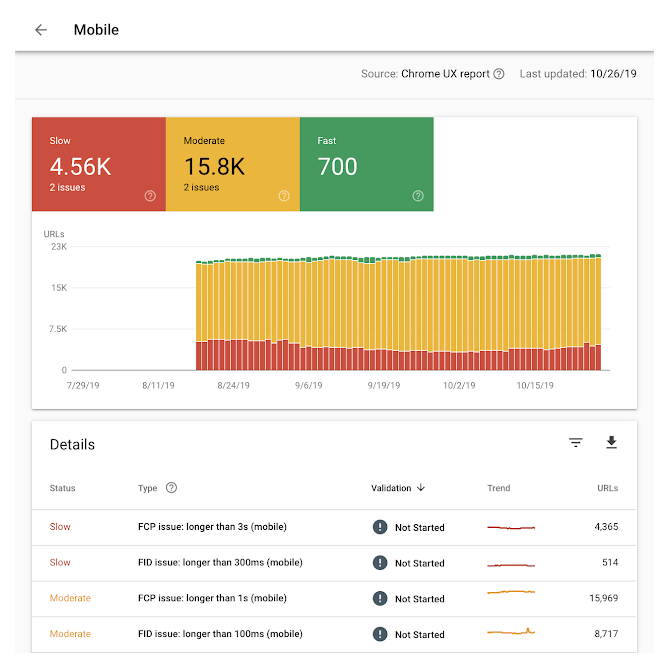The height and width of the screenshot is (660, 672).
Task: Click the 514 URL count
Action: tap(610, 562)
